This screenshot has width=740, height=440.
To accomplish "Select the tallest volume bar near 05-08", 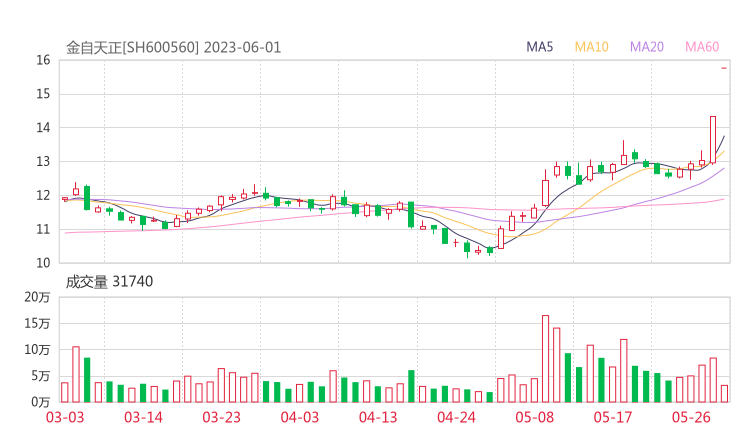I will click(x=546, y=359).
